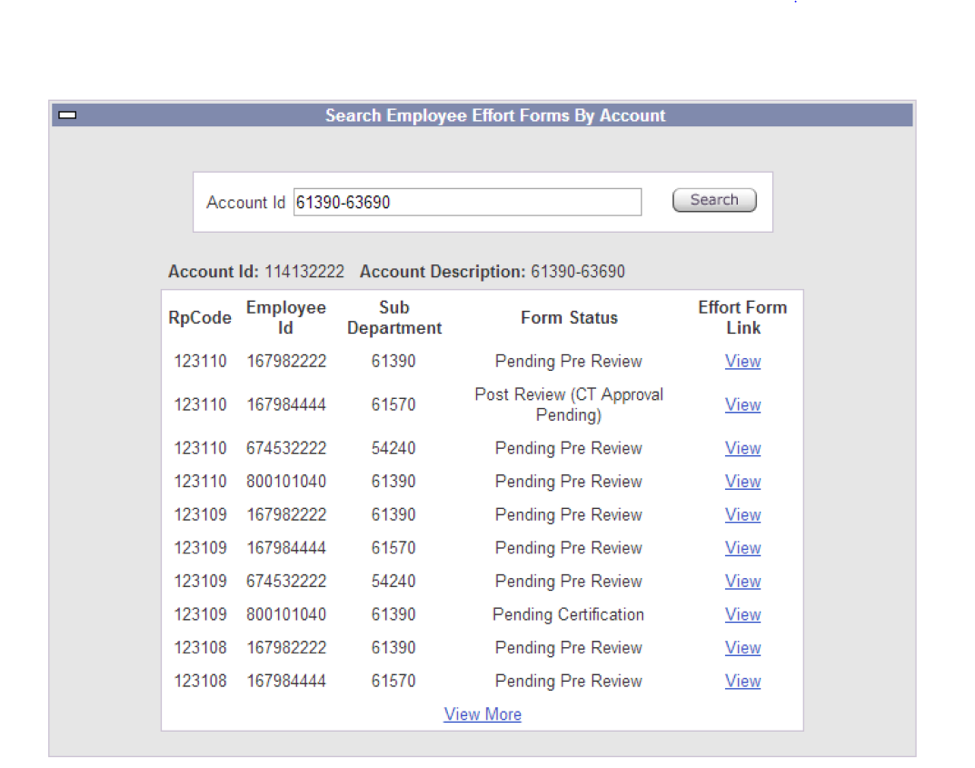Screen dimensions: 975x768
Task: Open View link for 123109, employee 167982222
Action: click(x=742, y=515)
